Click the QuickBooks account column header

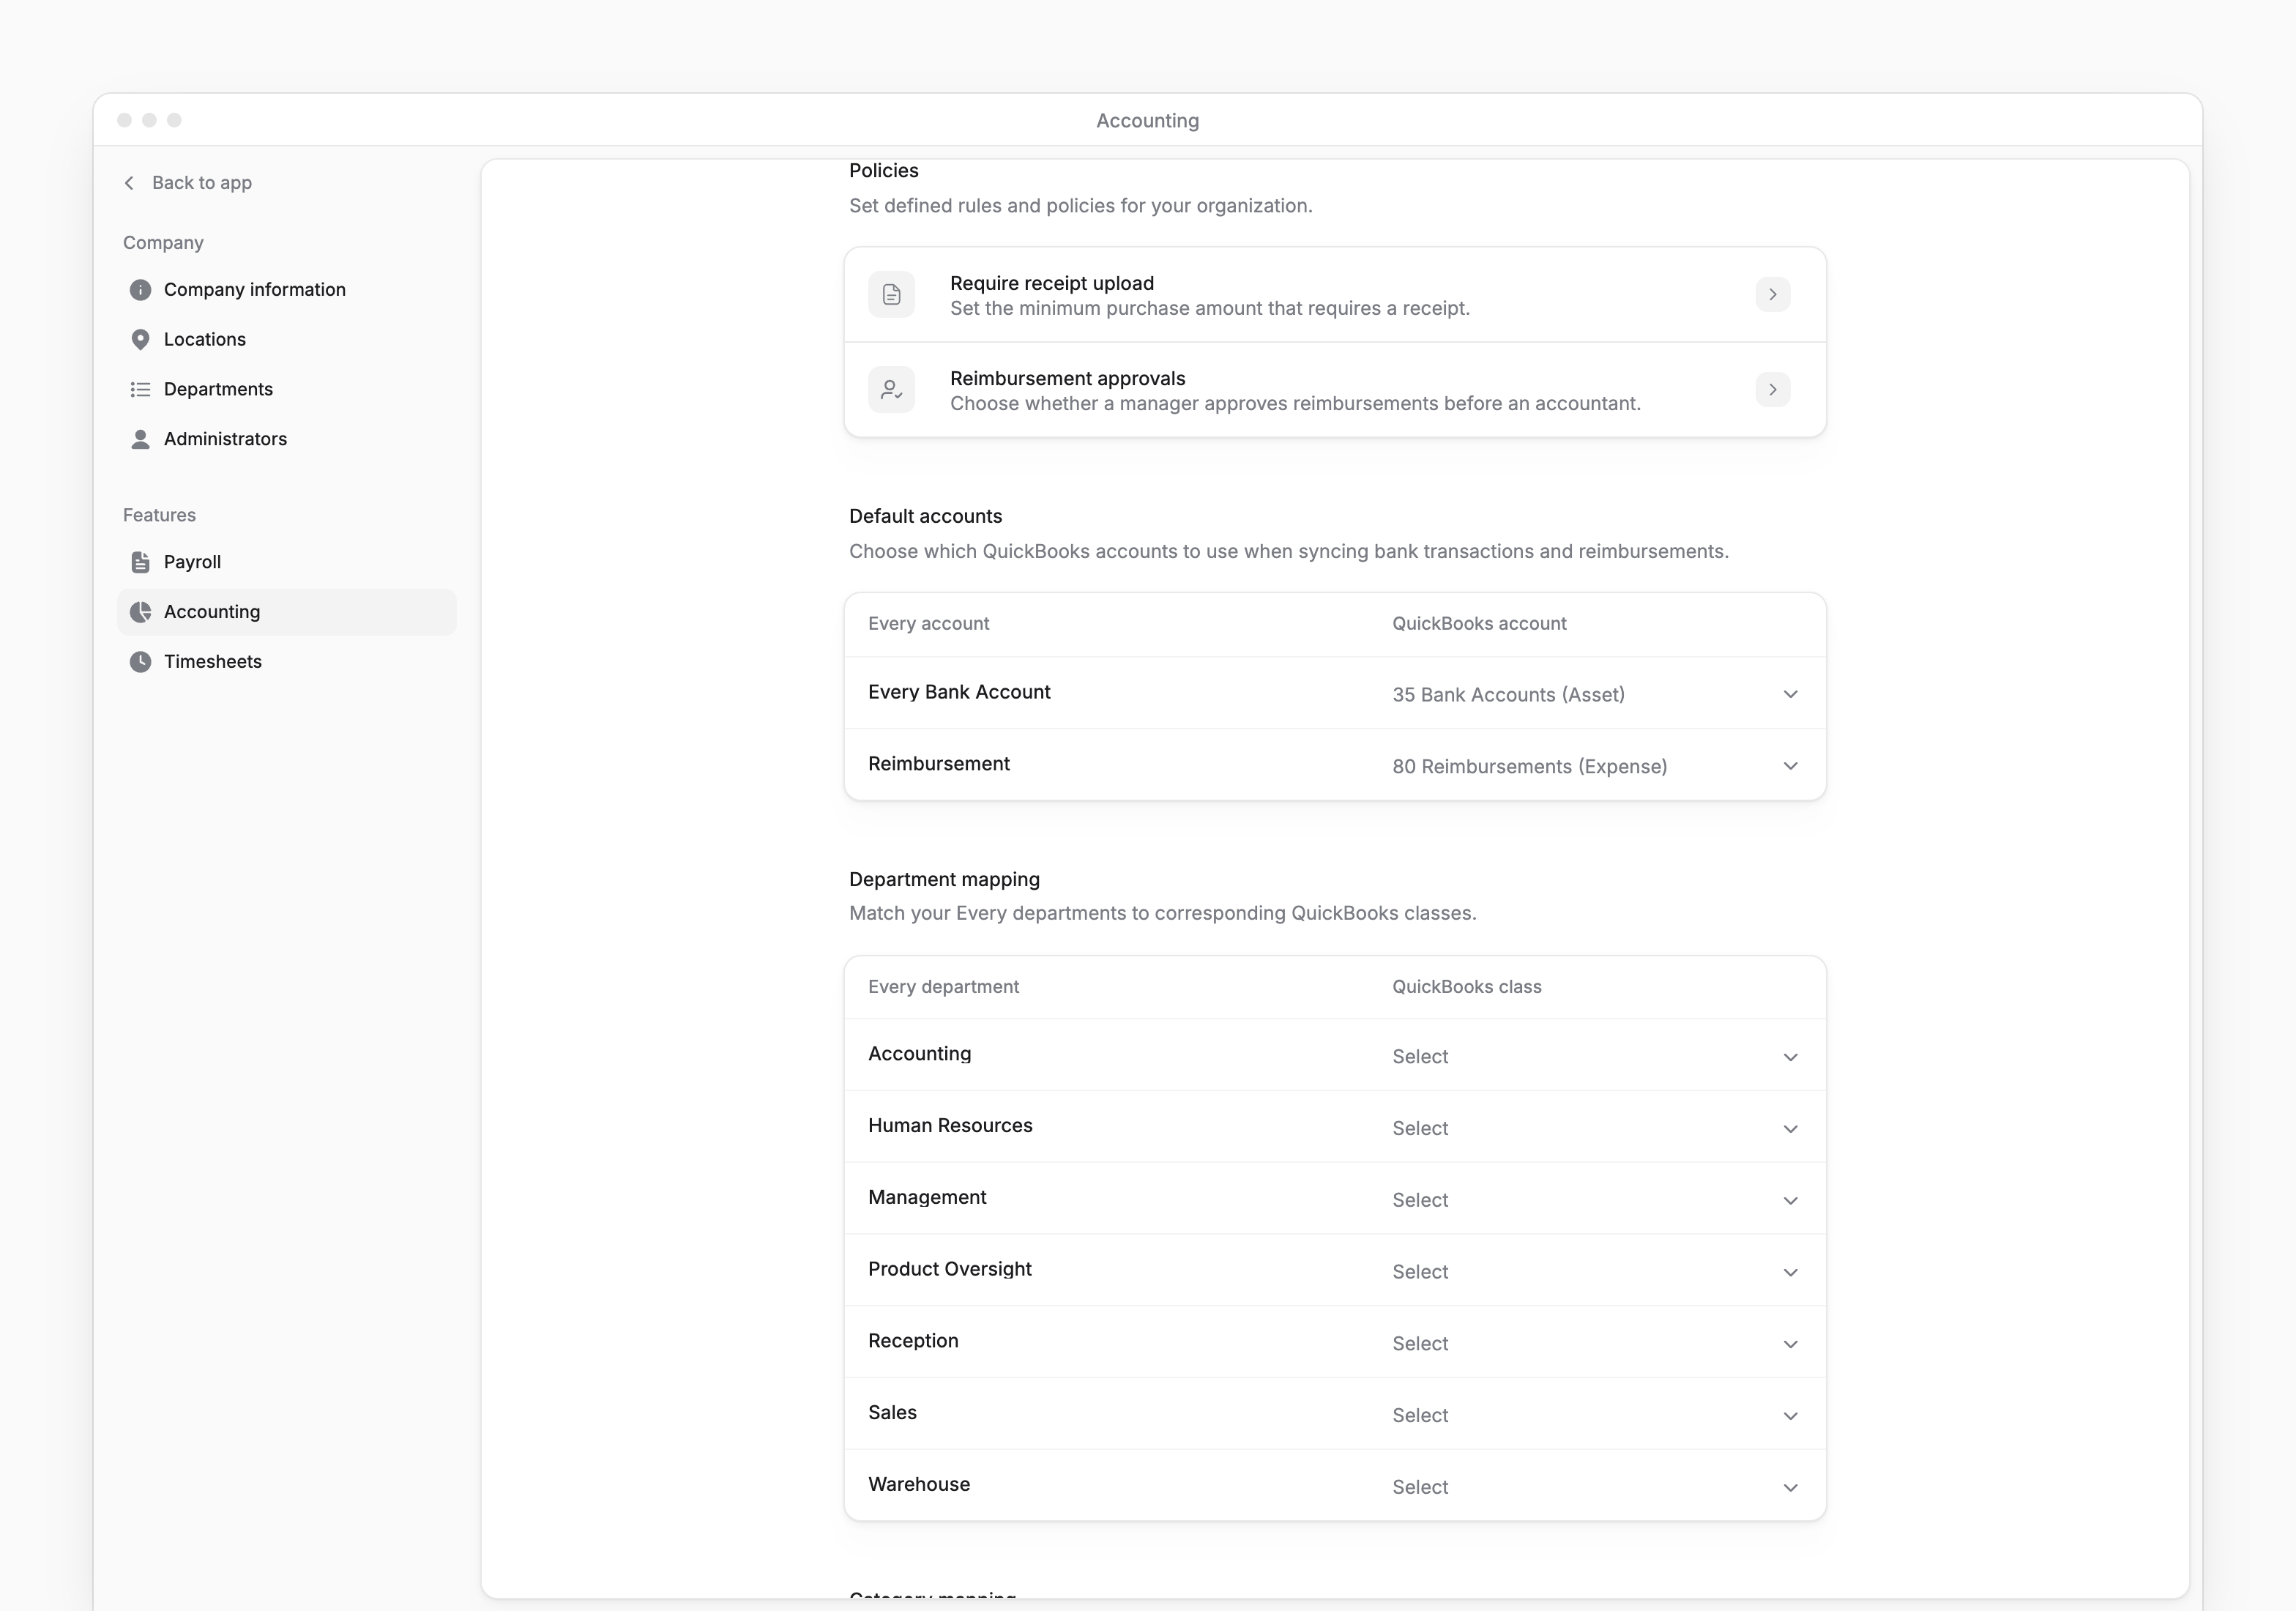[x=1479, y=624]
